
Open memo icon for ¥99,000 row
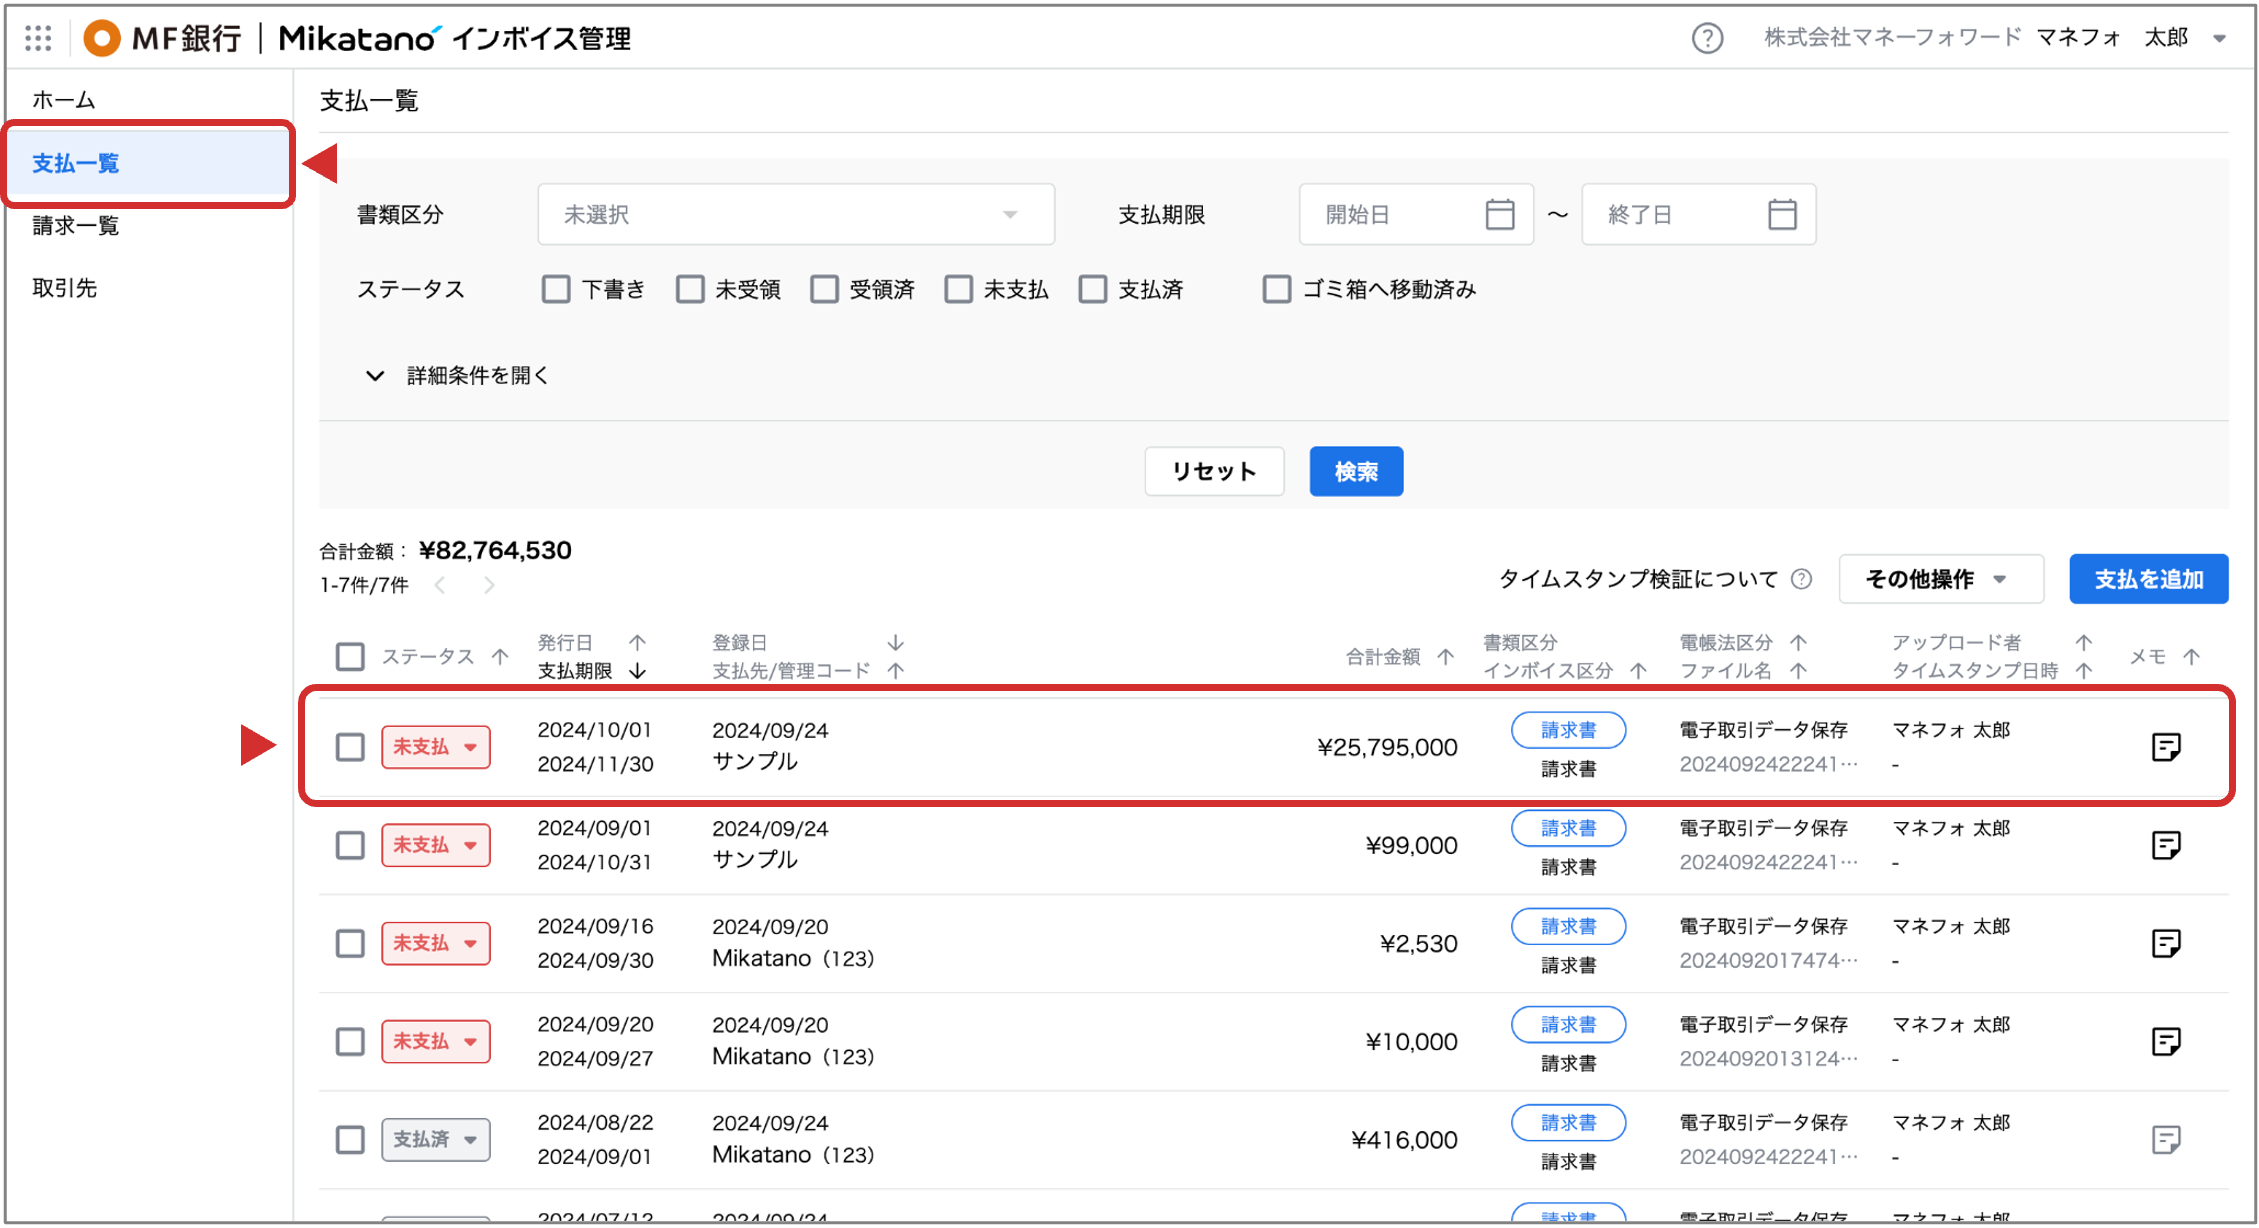click(x=2166, y=845)
